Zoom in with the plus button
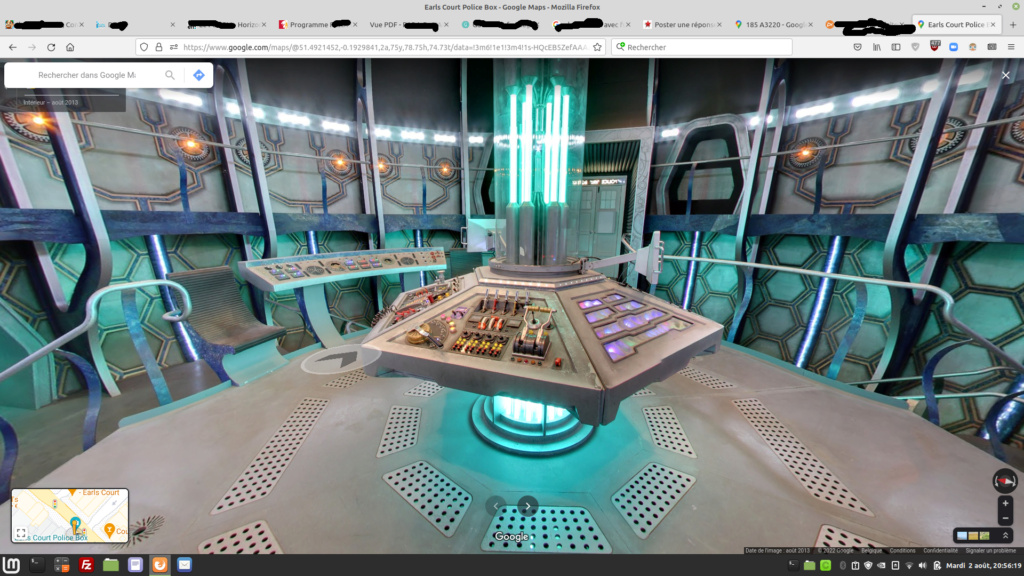Screen dimensions: 1024x576 [1006, 504]
